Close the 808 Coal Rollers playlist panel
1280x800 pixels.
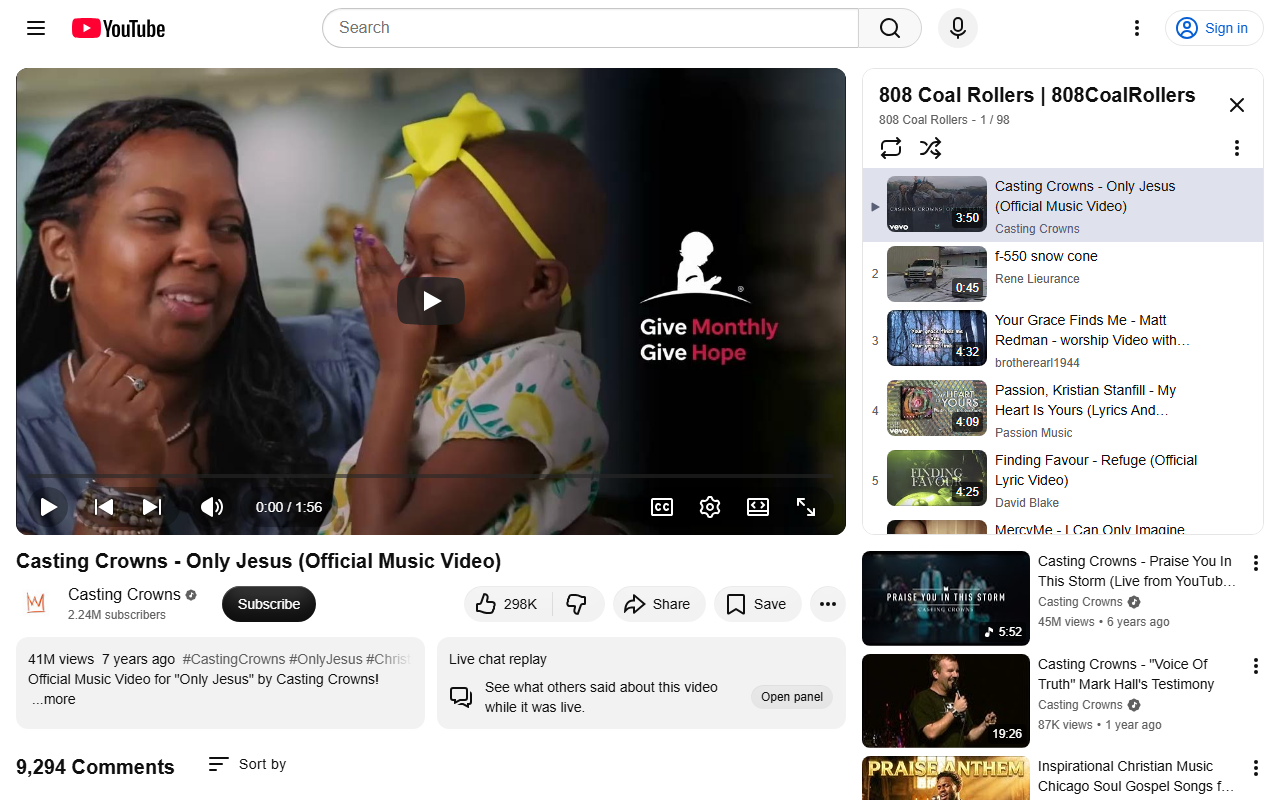click(1237, 105)
